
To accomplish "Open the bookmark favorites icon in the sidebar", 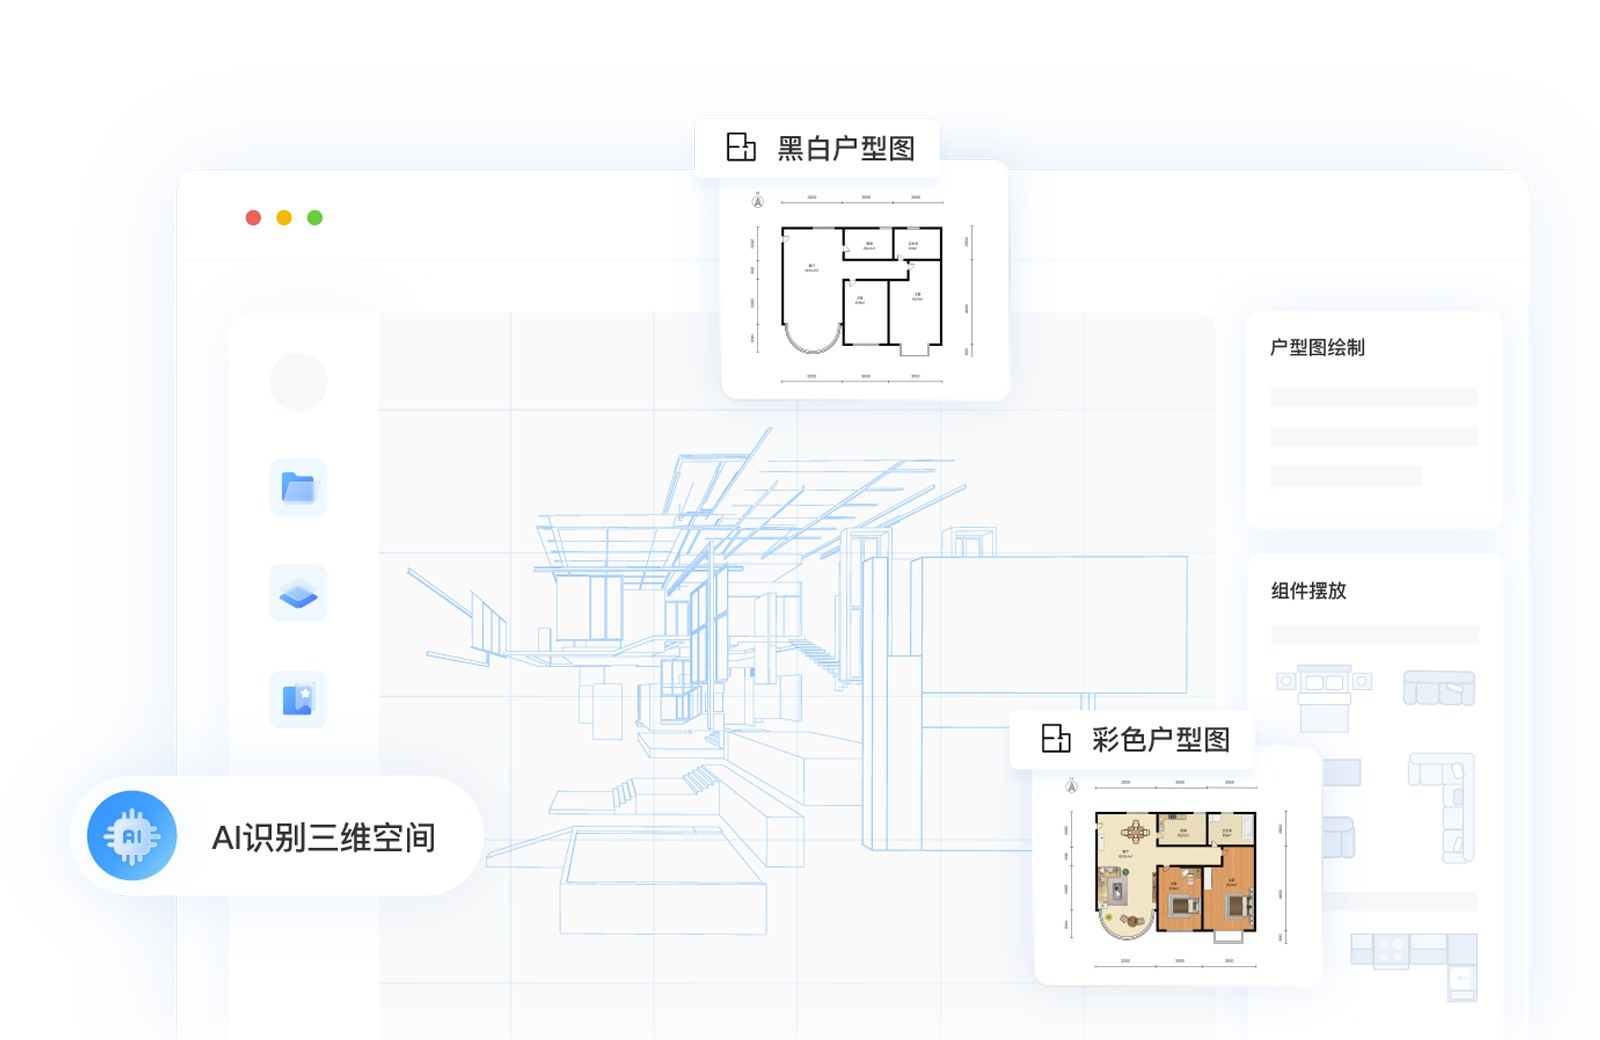I will [297, 698].
